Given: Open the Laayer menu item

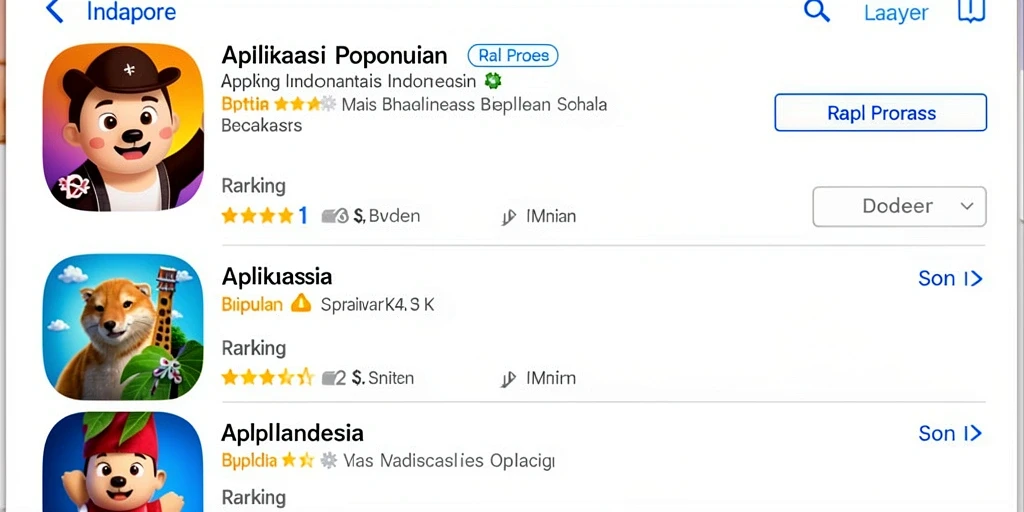Looking at the screenshot, I should (x=896, y=13).
